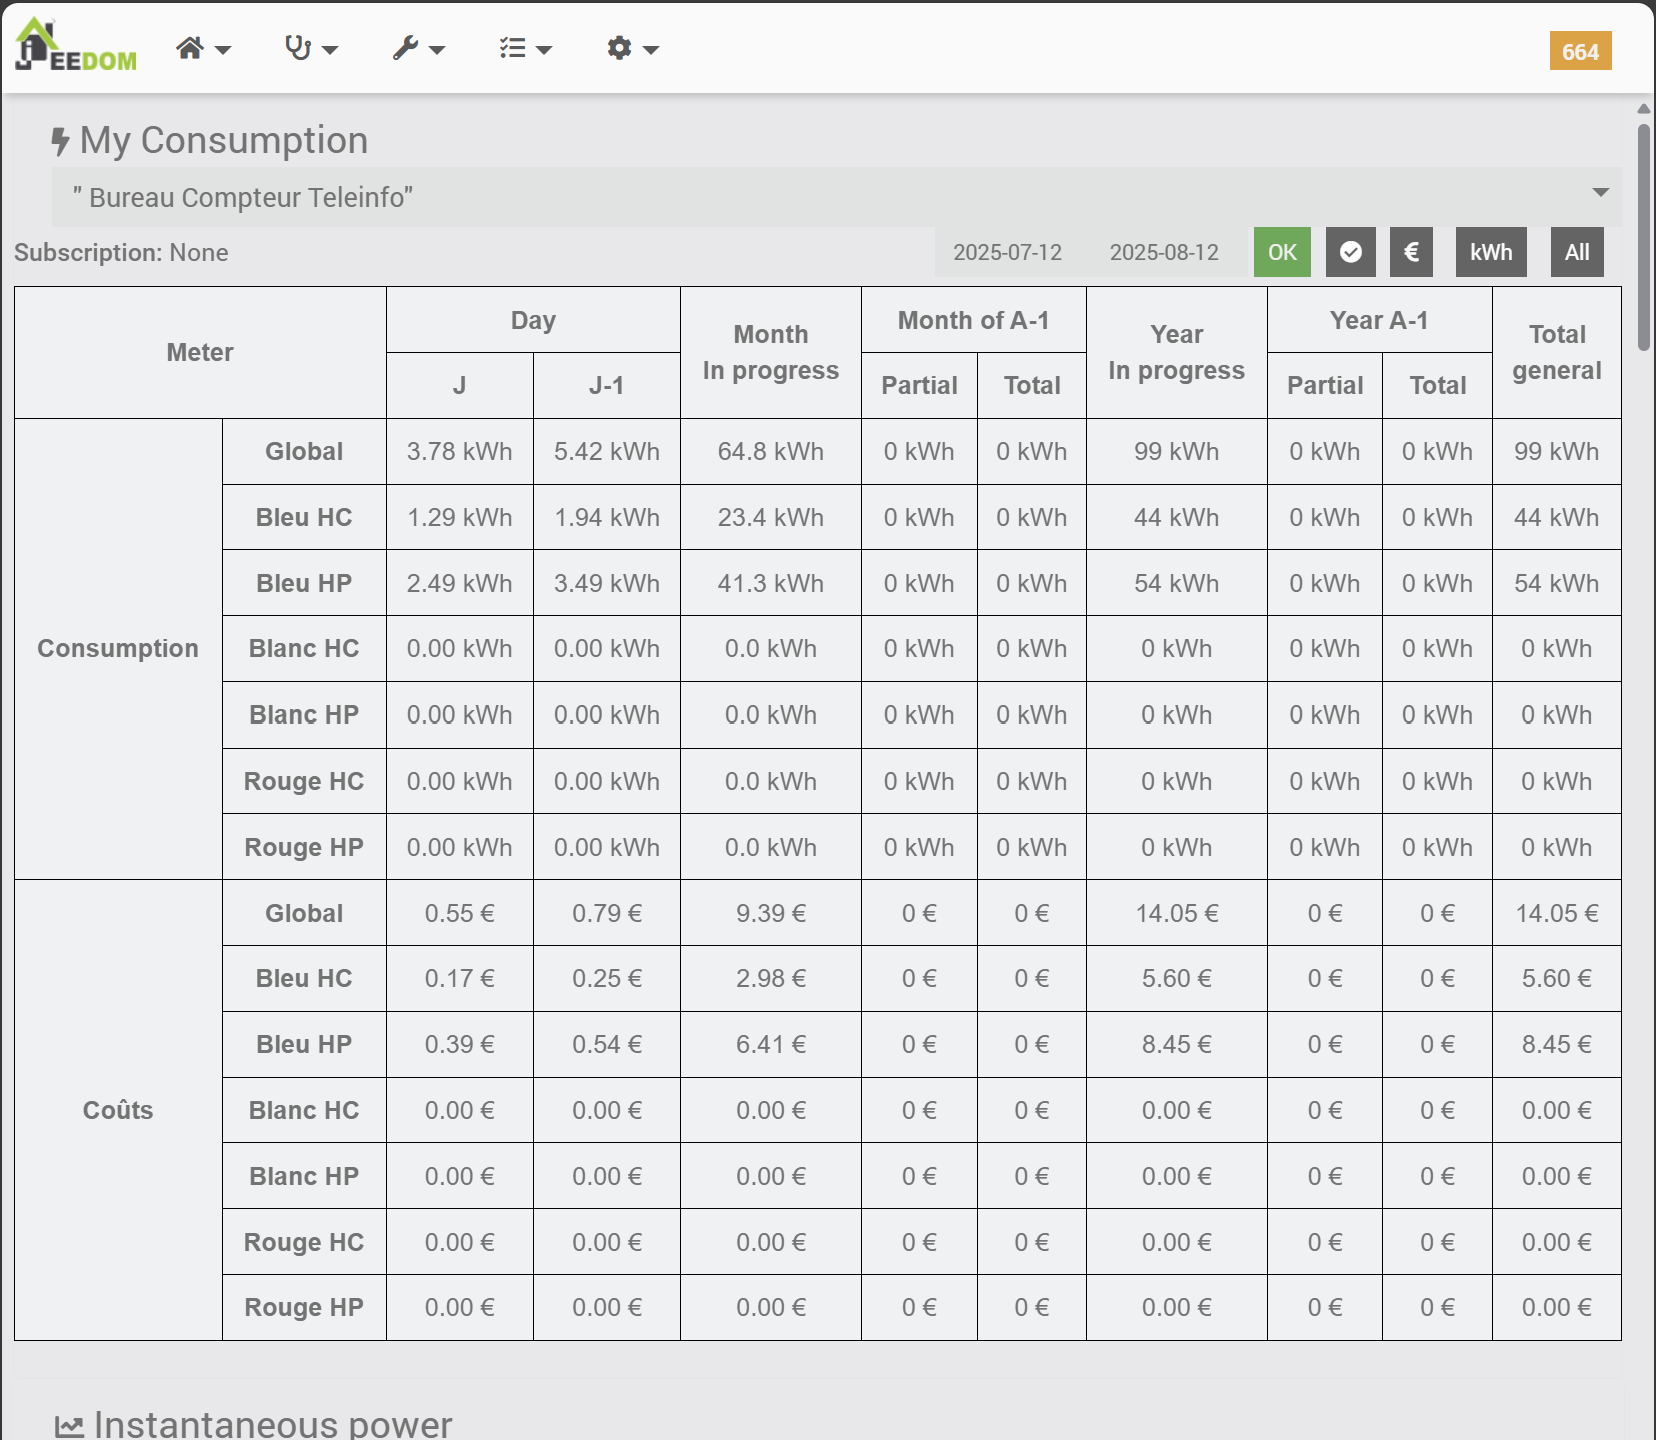The height and width of the screenshot is (1440, 1656).
Task: Click the end date field 2025-08-12
Action: 1164,252
